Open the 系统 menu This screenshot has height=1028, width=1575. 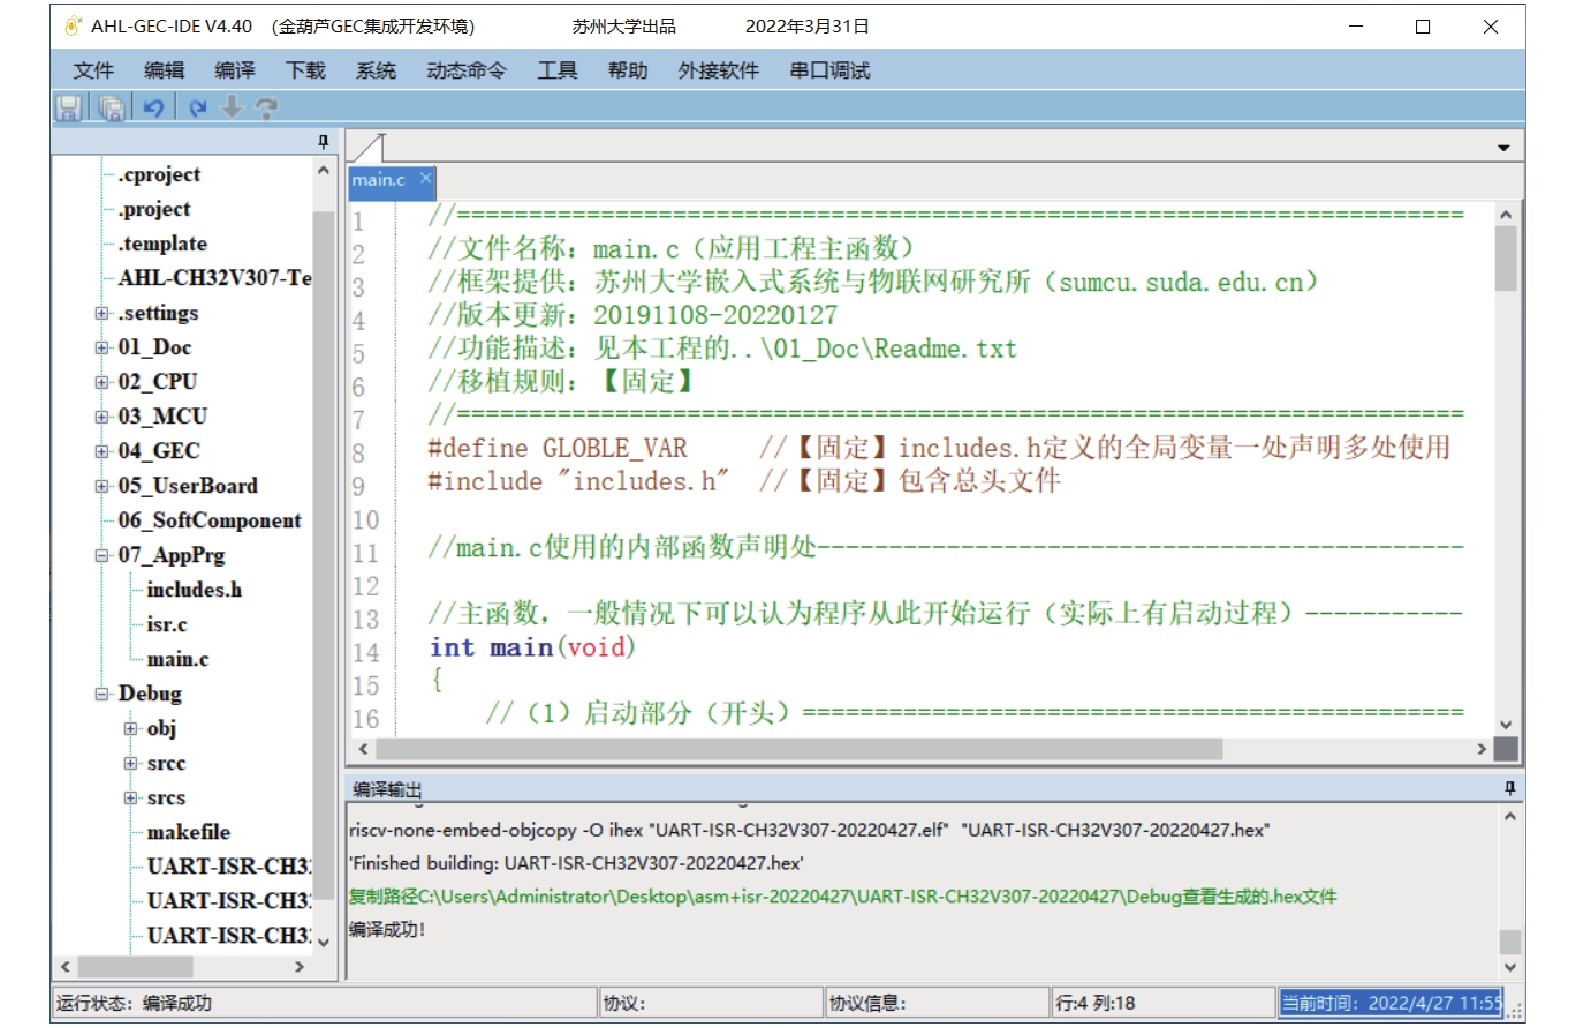point(376,70)
